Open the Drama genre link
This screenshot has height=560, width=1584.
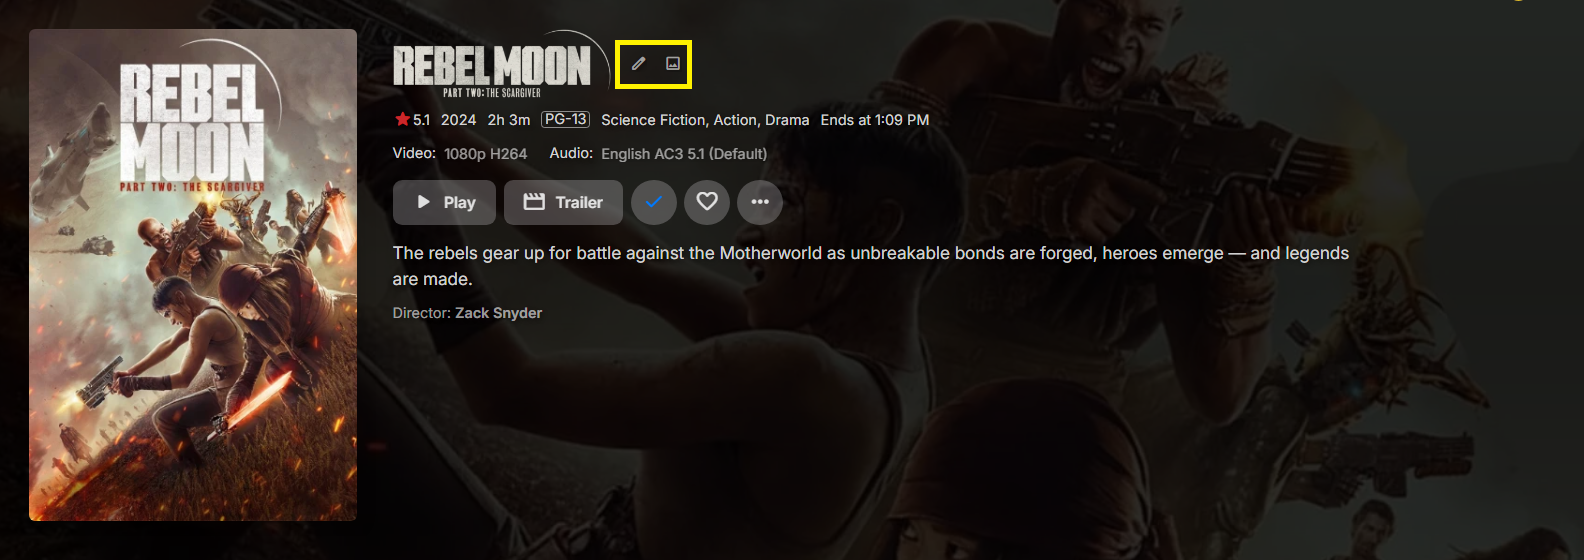787,120
